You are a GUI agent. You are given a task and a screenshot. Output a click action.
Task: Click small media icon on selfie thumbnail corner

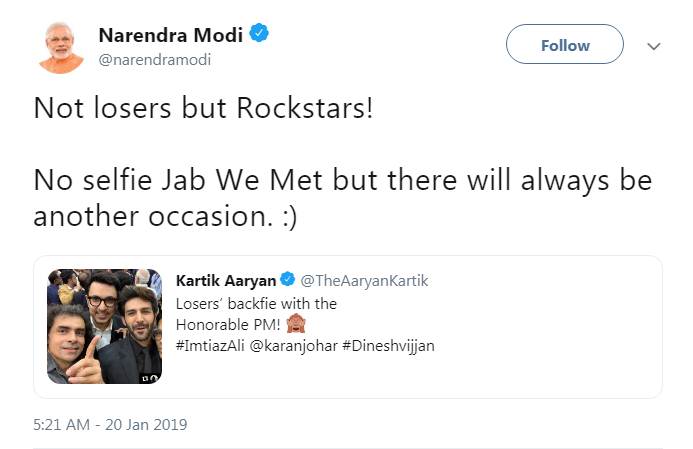148,377
